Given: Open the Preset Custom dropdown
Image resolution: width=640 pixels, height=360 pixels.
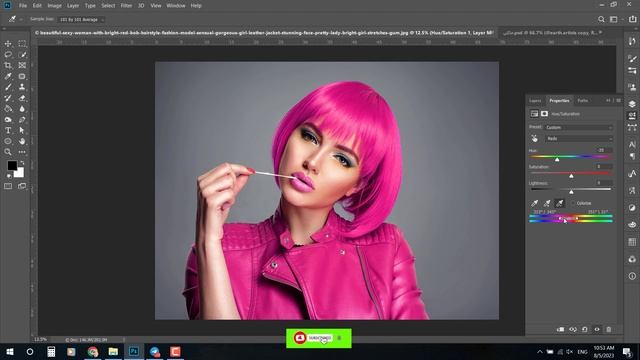Looking at the screenshot, I should (x=579, y=127).
